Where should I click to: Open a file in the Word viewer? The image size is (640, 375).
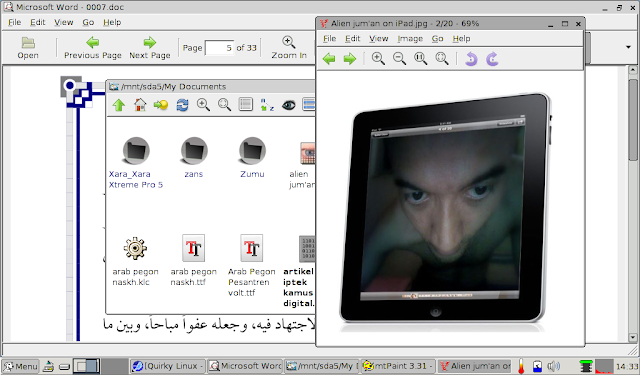click(28, 48)
